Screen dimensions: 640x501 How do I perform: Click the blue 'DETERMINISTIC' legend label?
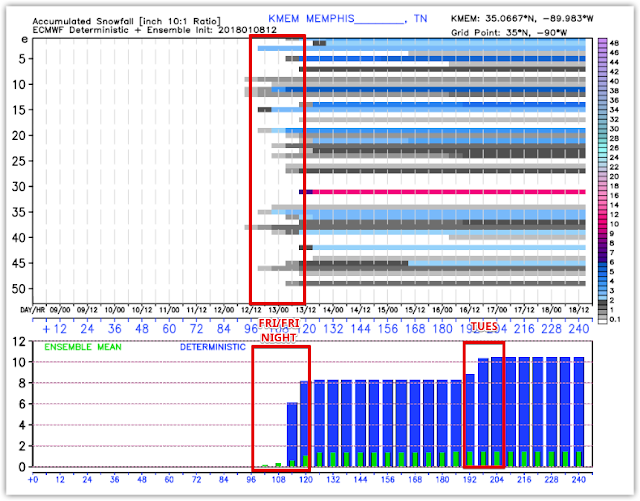tap(213, 347)
